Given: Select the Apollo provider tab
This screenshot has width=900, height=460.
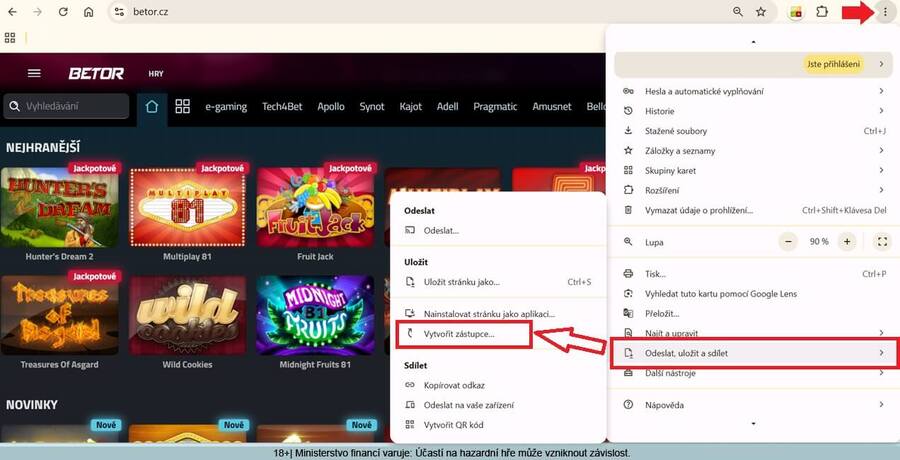Looking at the screenshot, I should coord(331,107).
